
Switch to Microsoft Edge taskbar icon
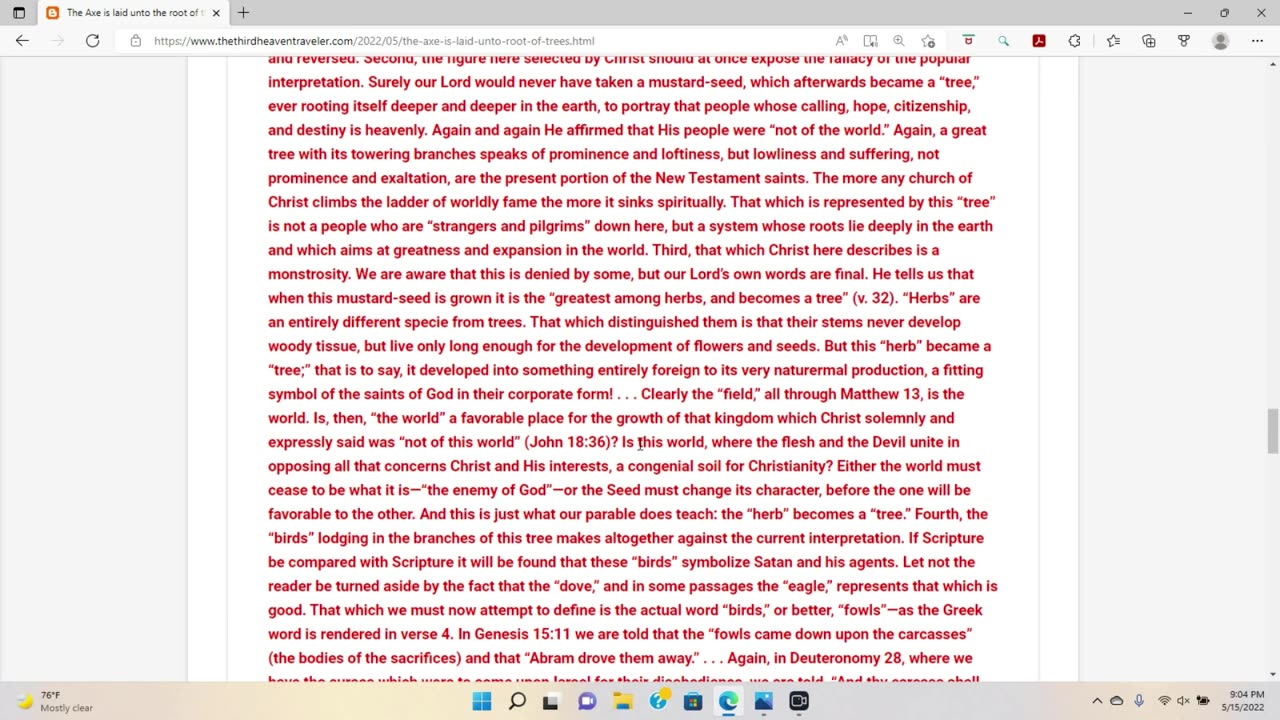point(728,701)
